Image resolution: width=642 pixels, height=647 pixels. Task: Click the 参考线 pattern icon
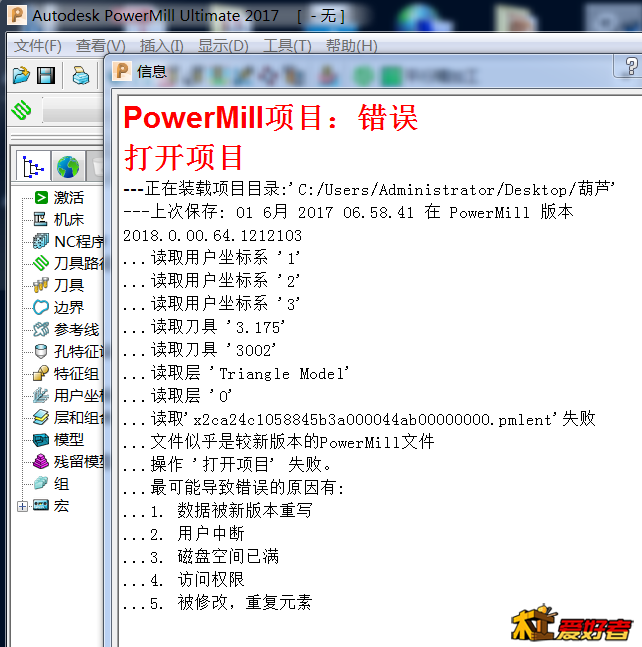(x=40, y=329)
